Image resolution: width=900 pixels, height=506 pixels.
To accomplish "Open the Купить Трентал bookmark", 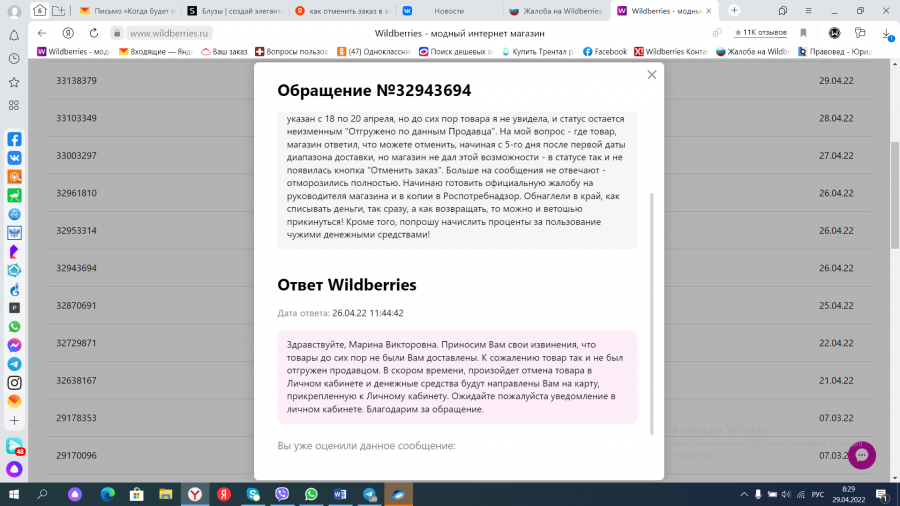I will pyautogui.click(x=538, y=52).
